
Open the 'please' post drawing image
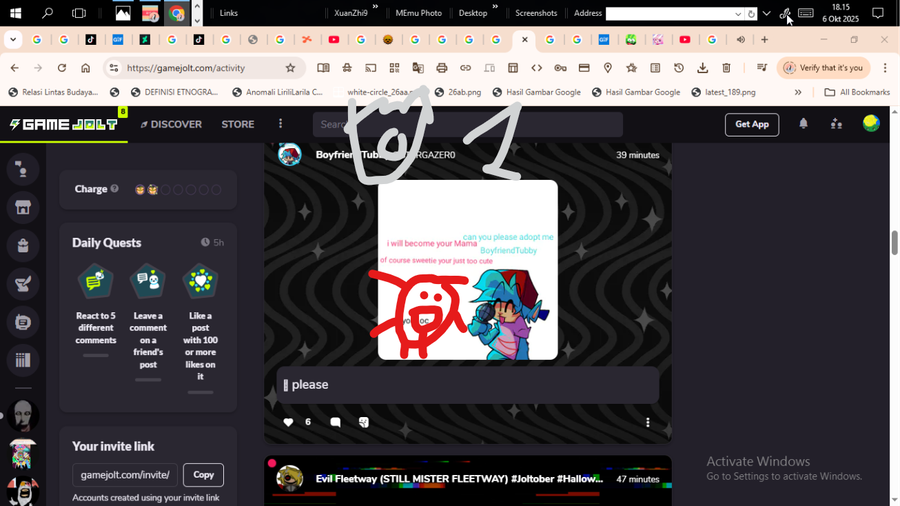(467, 270)
